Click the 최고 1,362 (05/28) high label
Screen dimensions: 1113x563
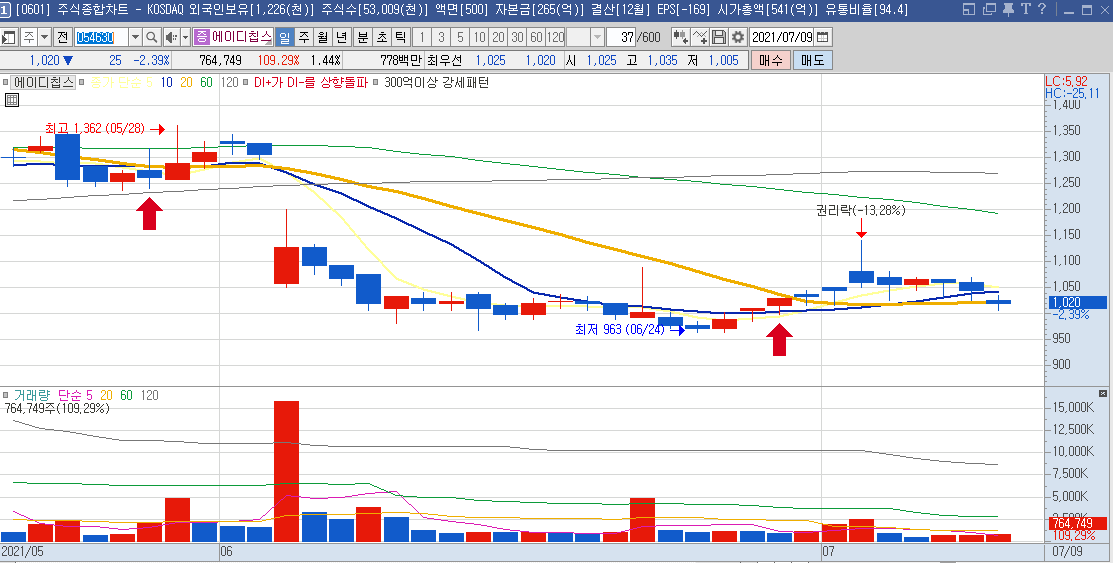pos(94,129)
